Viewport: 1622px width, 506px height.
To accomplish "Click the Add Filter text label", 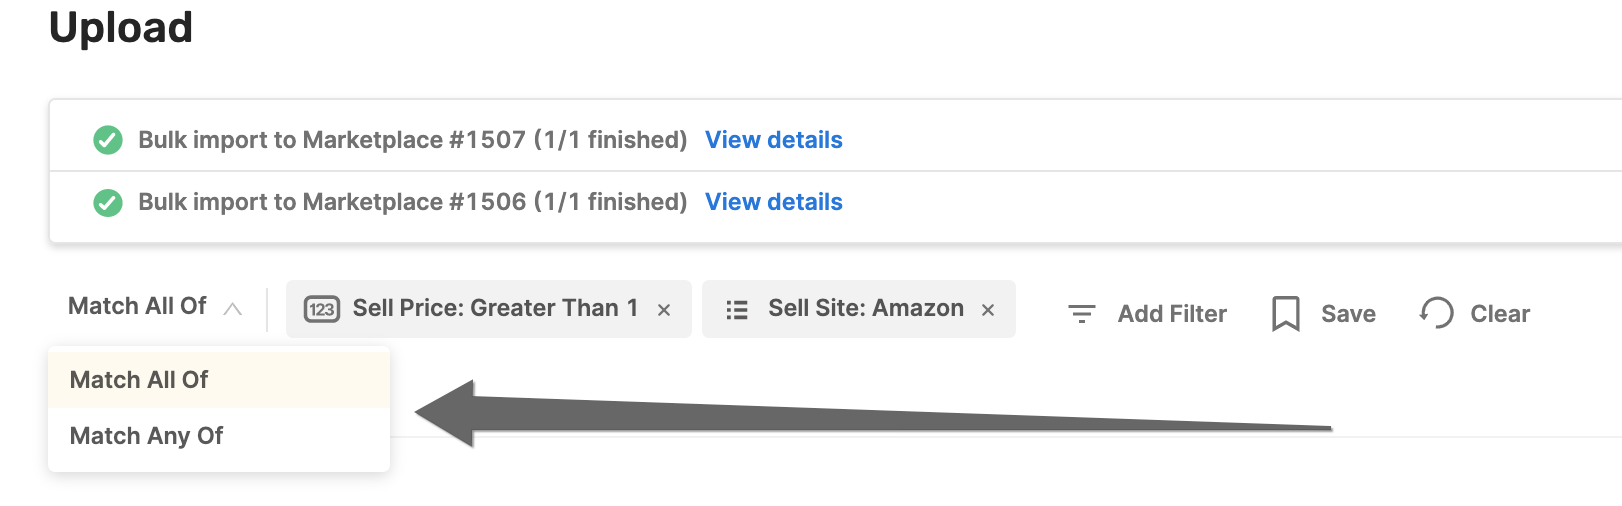I will point(1172,314).
